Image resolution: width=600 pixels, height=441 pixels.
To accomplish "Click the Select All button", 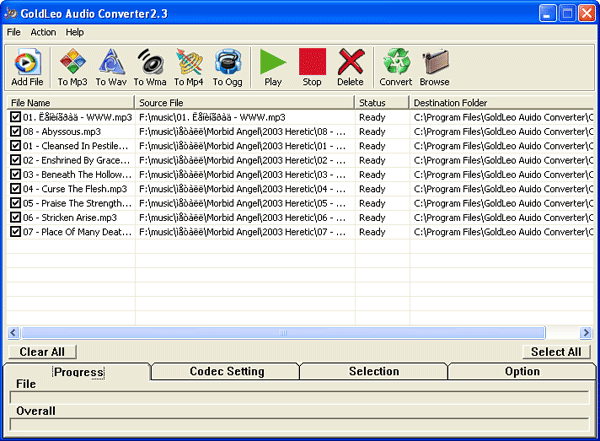I will coord(556,351).
